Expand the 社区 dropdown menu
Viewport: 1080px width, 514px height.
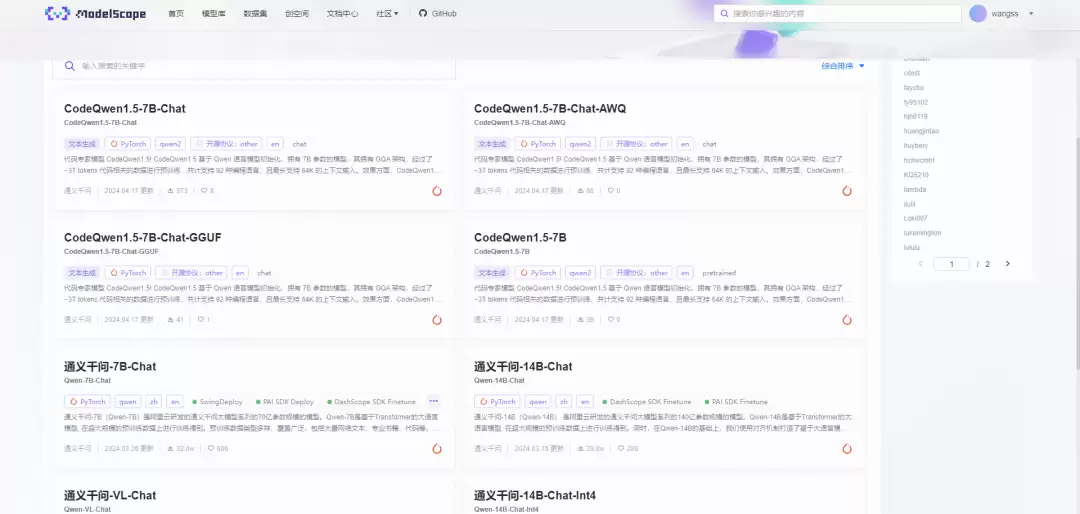[x=387, y=13]
